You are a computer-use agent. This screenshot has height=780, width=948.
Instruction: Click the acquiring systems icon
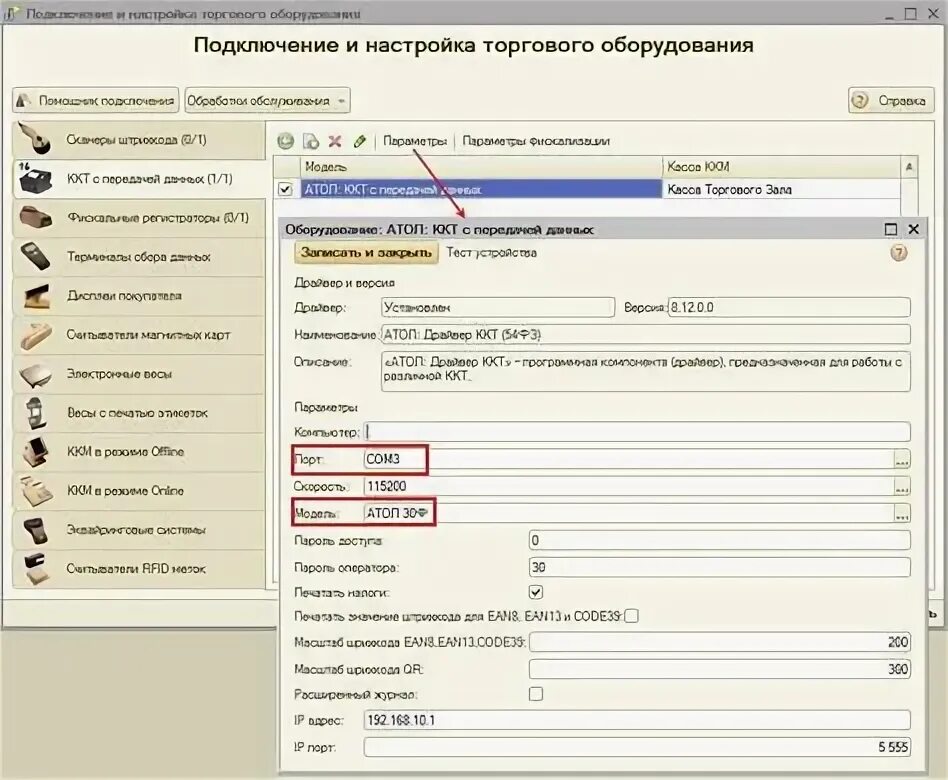35,530
